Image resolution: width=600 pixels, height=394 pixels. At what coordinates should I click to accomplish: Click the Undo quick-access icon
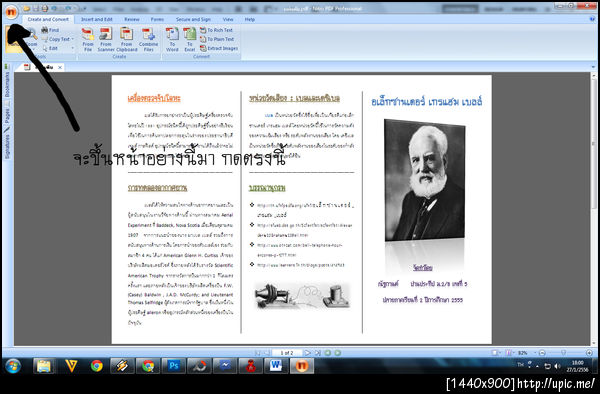[54, 8]
